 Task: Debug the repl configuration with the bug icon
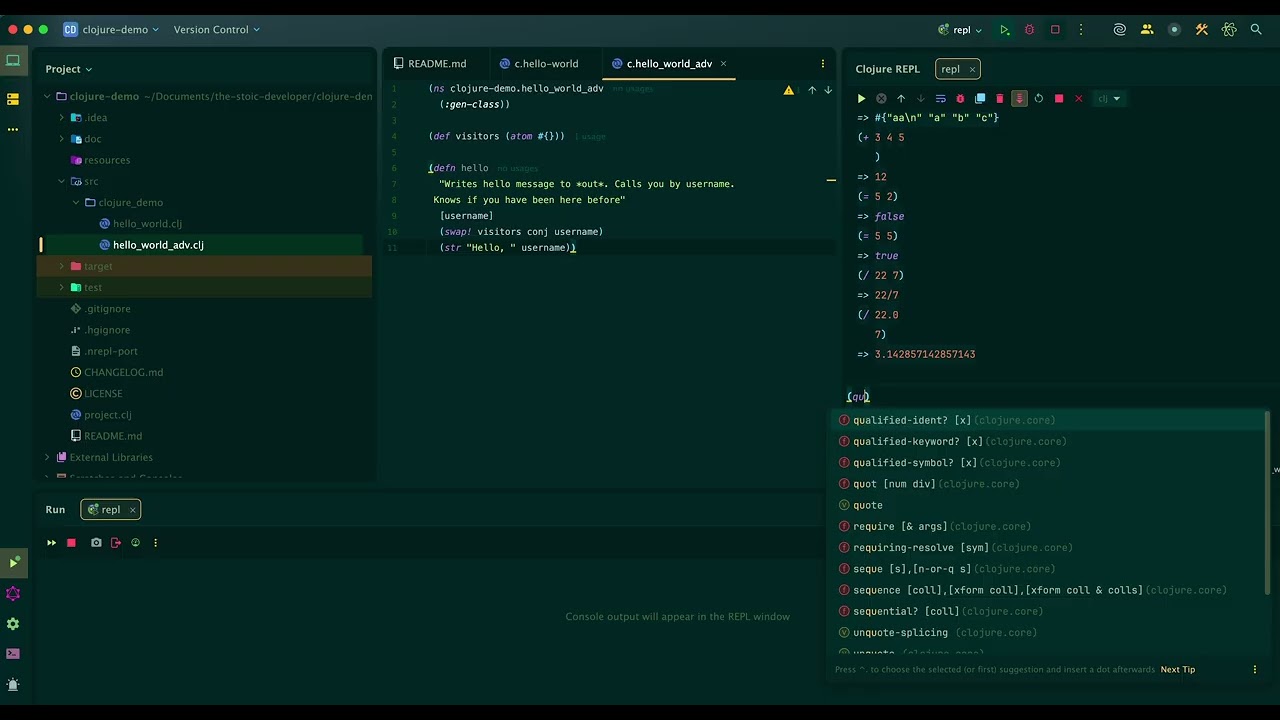tap(1029, 30)
